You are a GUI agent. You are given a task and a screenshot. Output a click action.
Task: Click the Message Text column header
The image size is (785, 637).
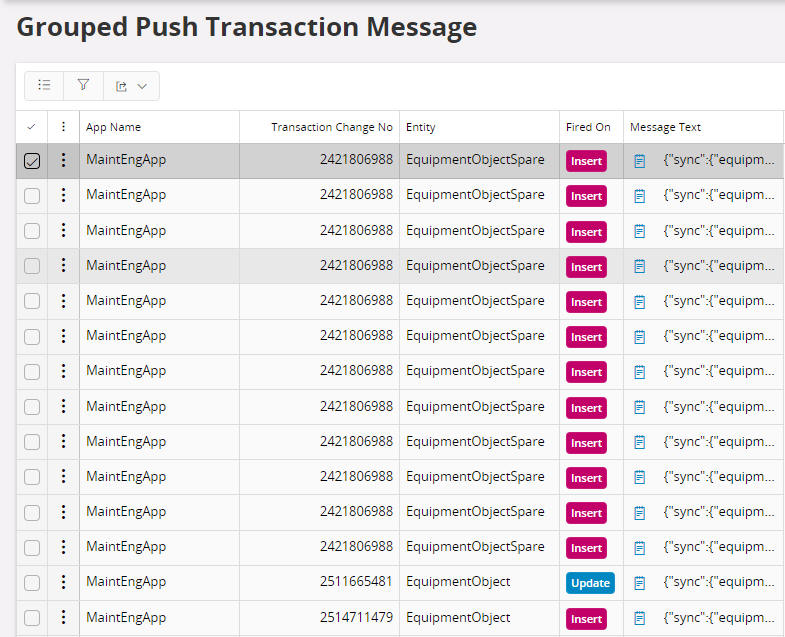click(x=665, y=127)
